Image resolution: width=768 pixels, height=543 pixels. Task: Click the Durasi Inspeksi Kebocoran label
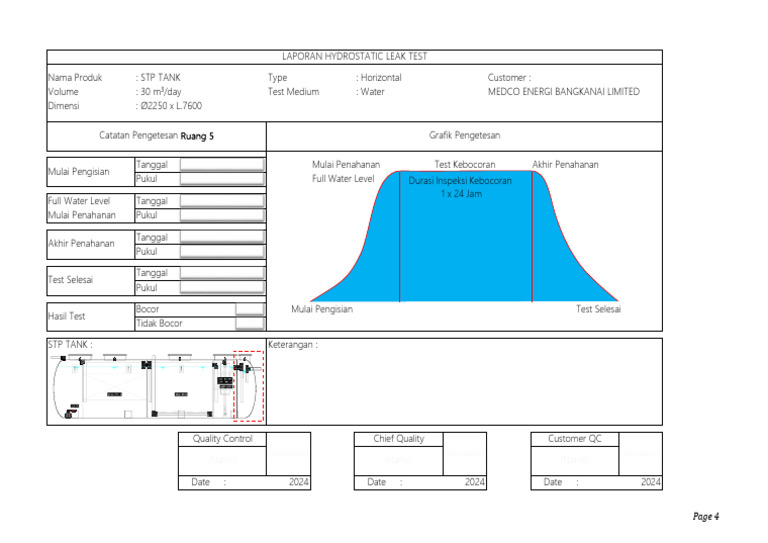click(460, 181)
